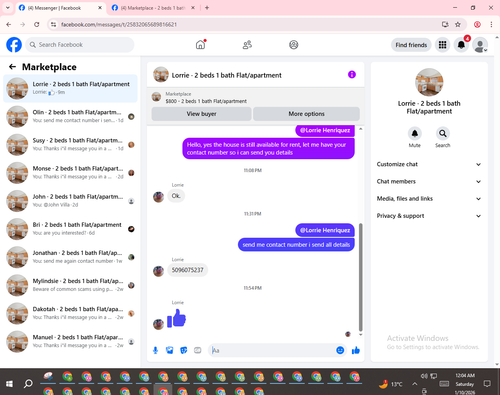Go back using the Marketplace back arrow
500x395 pixels.
(x=12, y=67)
